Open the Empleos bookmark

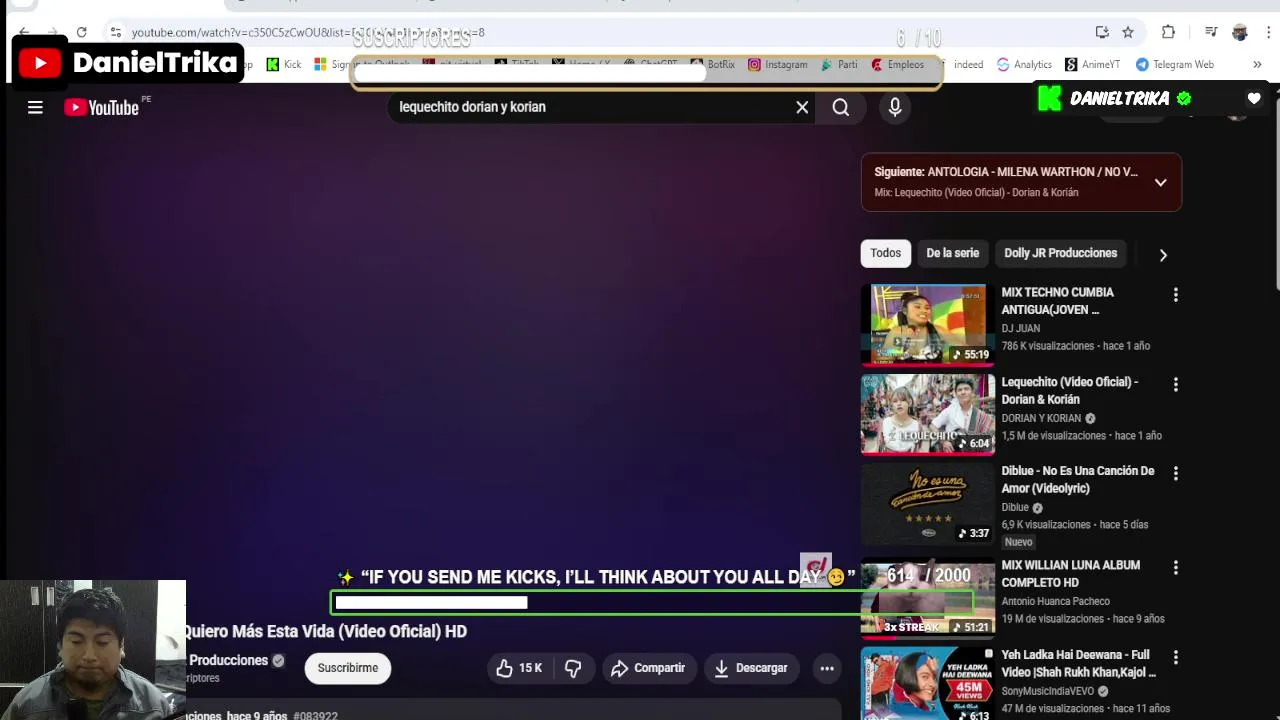coord(897,64)
